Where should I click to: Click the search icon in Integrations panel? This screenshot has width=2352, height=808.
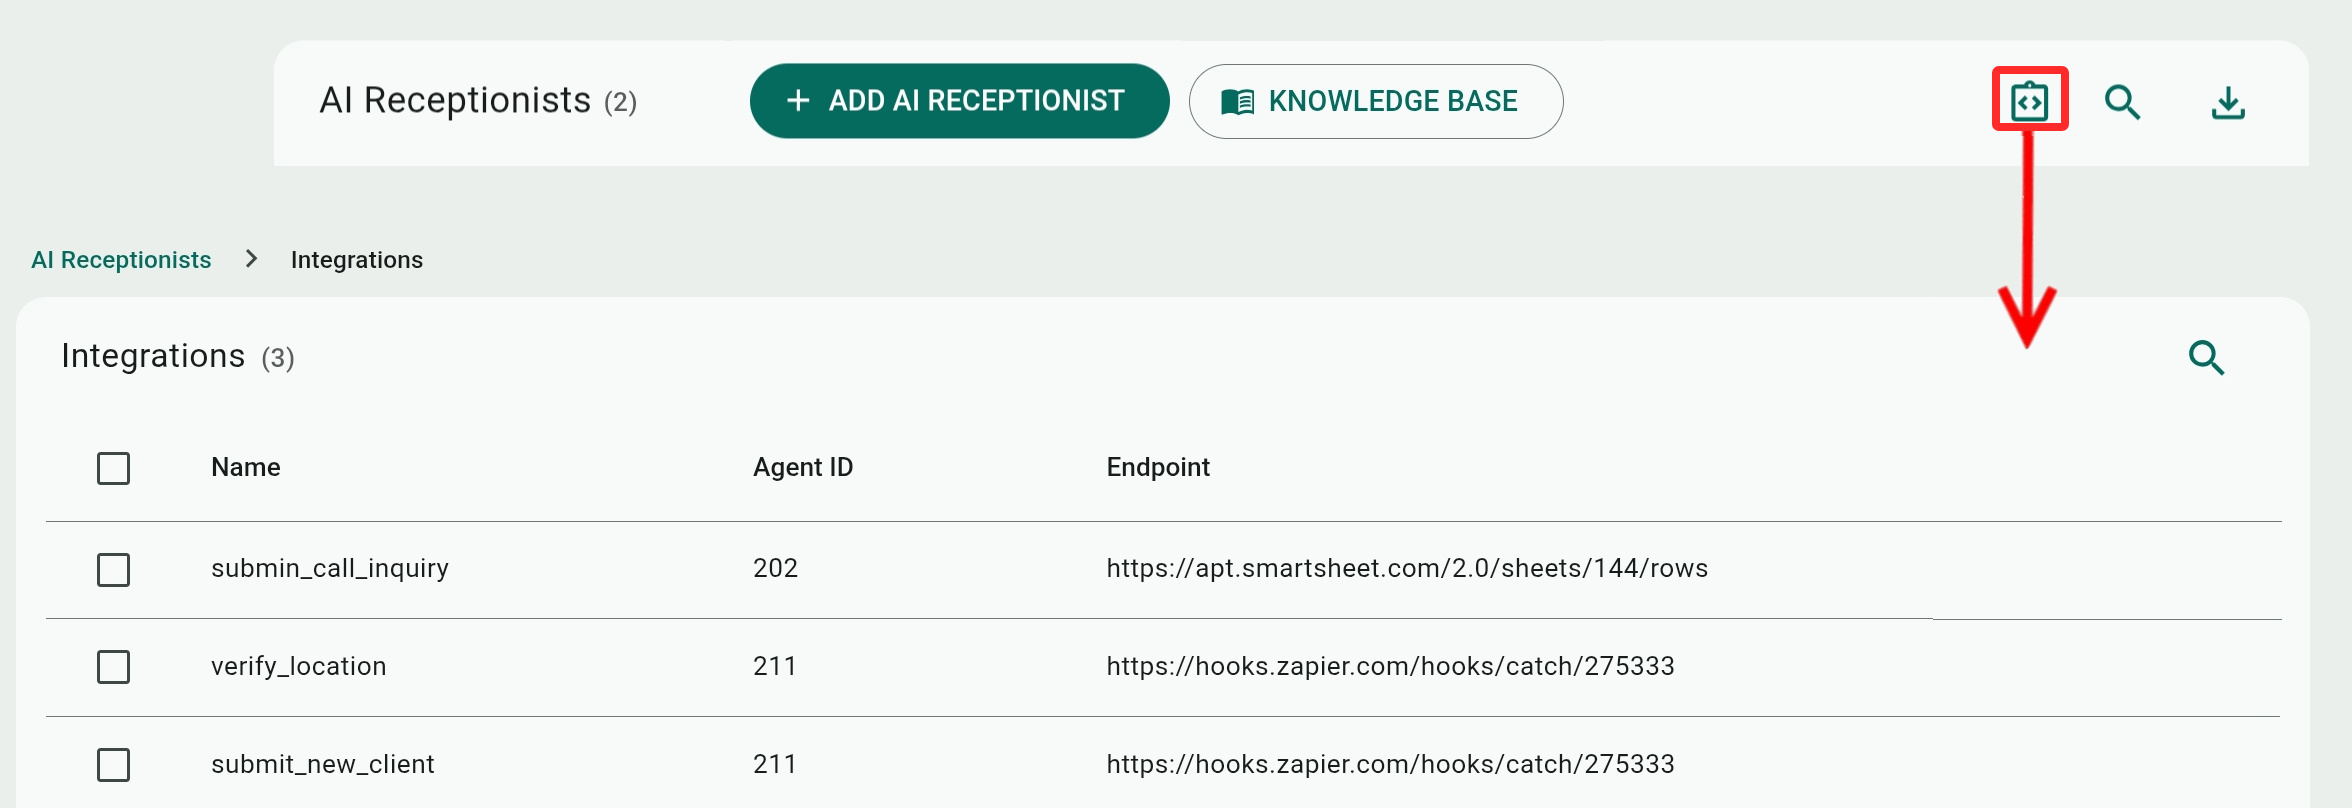coord(2206,357)
